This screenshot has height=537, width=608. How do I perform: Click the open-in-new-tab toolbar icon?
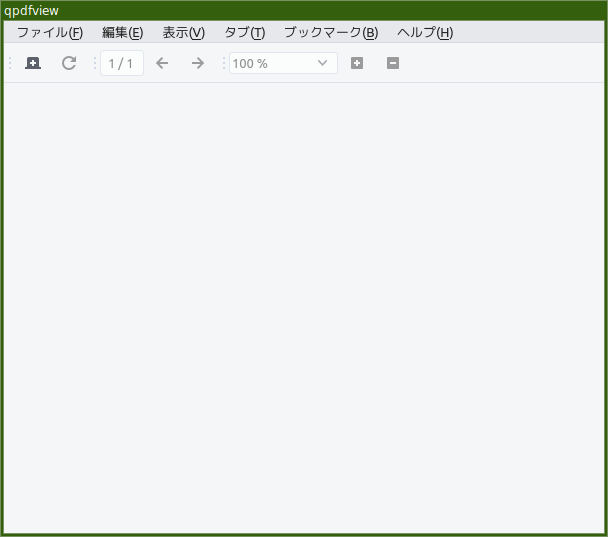tap(33, 63)
